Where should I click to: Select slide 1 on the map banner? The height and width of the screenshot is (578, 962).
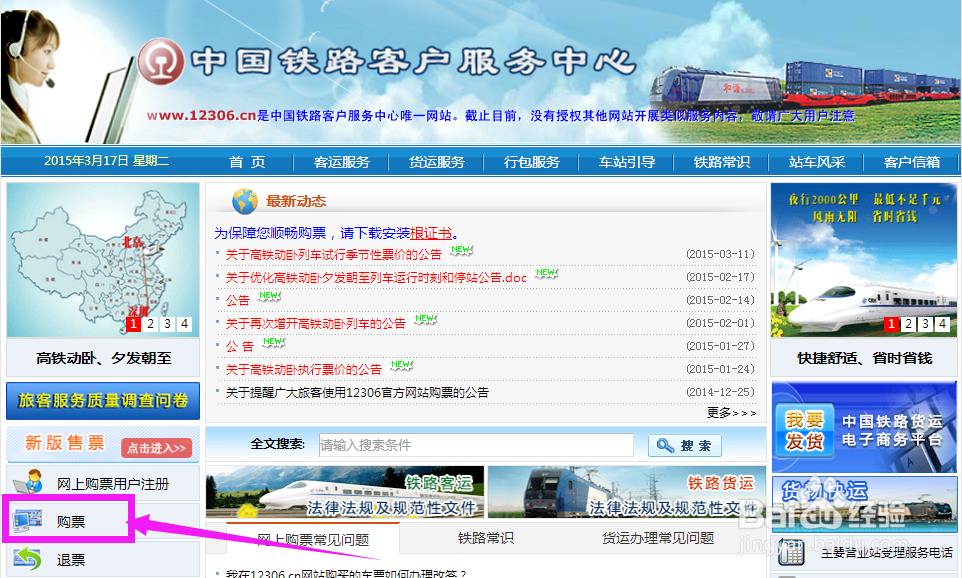point(133,324)
